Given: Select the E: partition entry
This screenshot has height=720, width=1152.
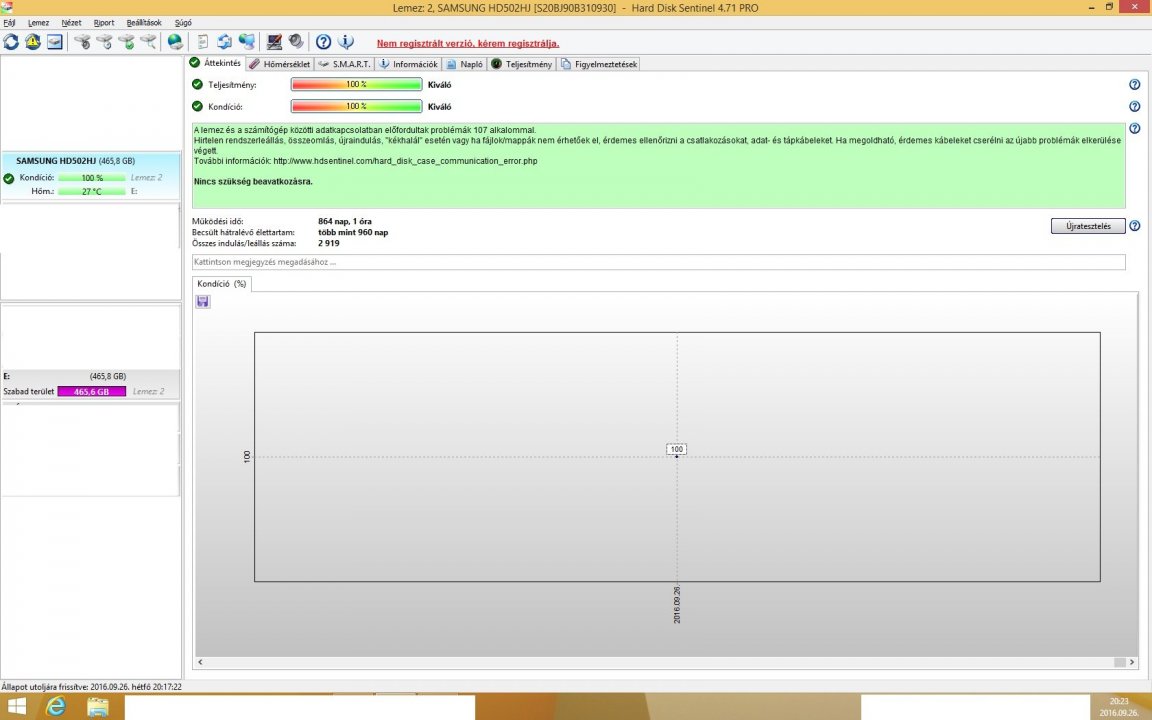Looking at the screenshot, I should tap(90, 384).
